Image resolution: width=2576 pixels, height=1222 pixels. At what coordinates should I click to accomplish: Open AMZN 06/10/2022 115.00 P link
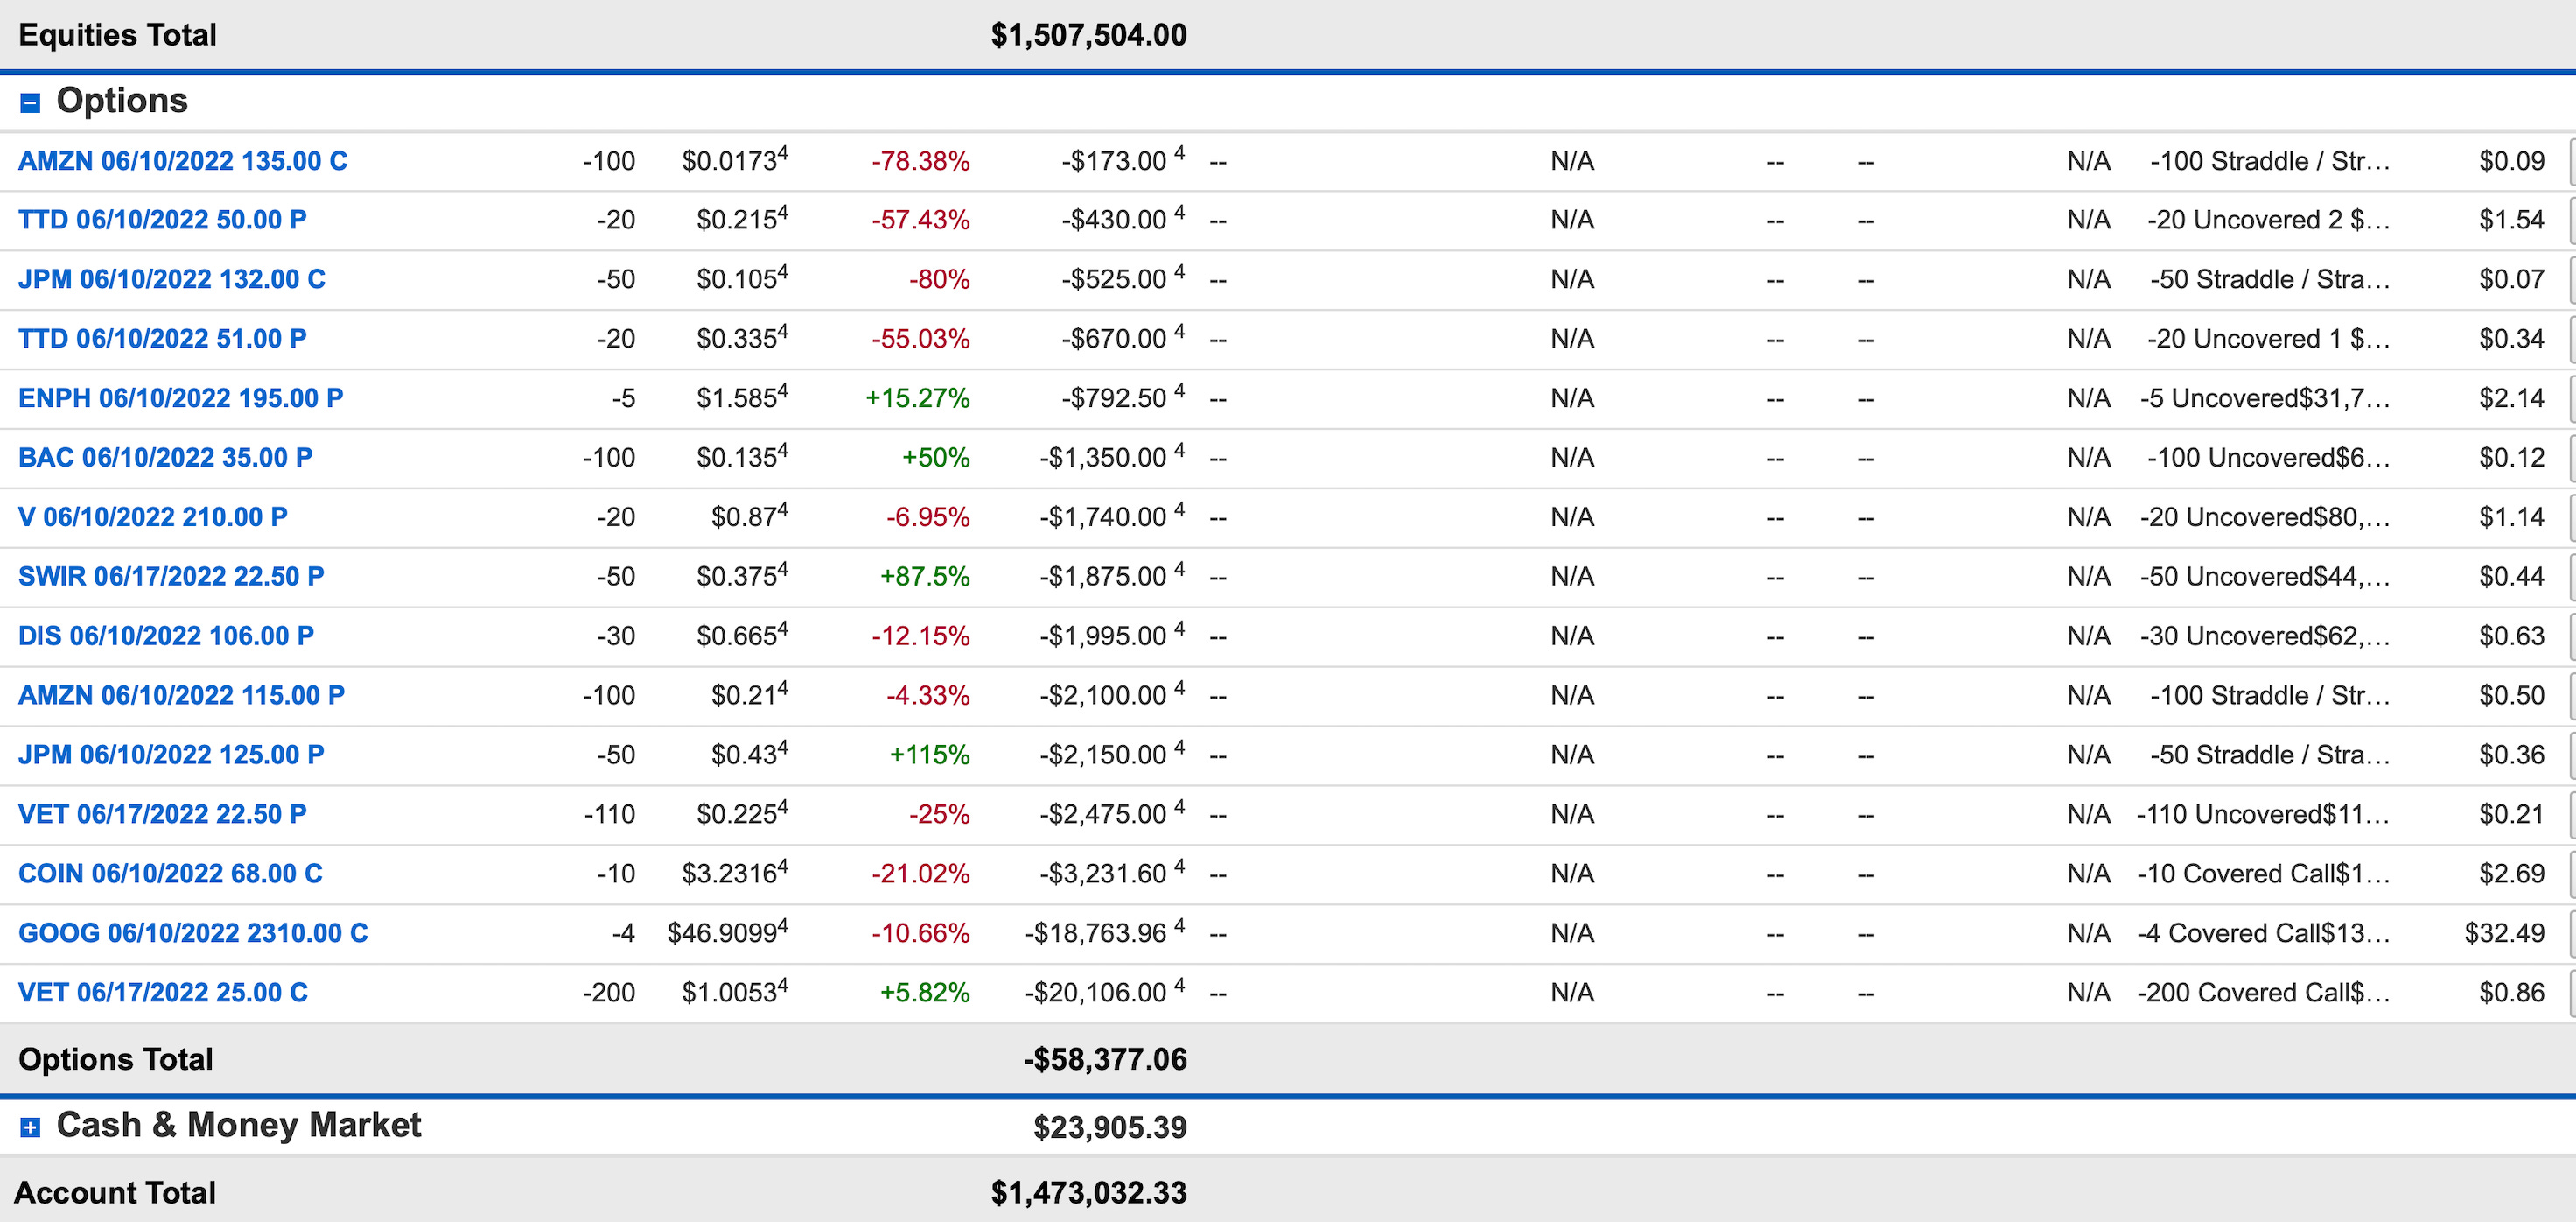[x=181, y=695]
